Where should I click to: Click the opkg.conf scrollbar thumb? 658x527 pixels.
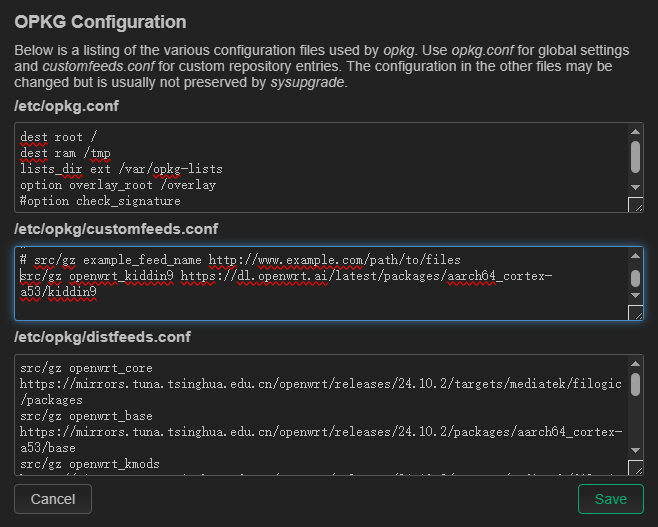point(635,156)
